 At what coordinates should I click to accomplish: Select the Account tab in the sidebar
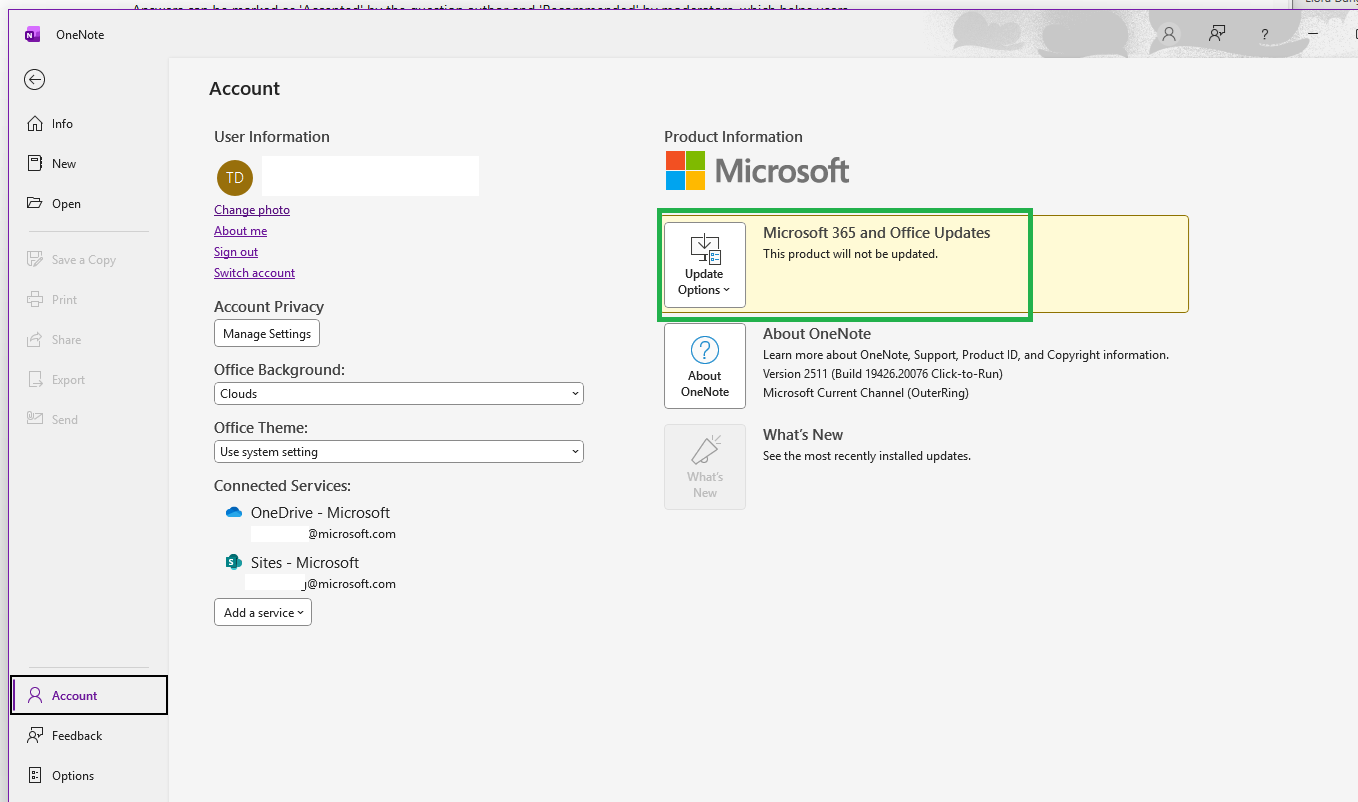click(89, 696)
